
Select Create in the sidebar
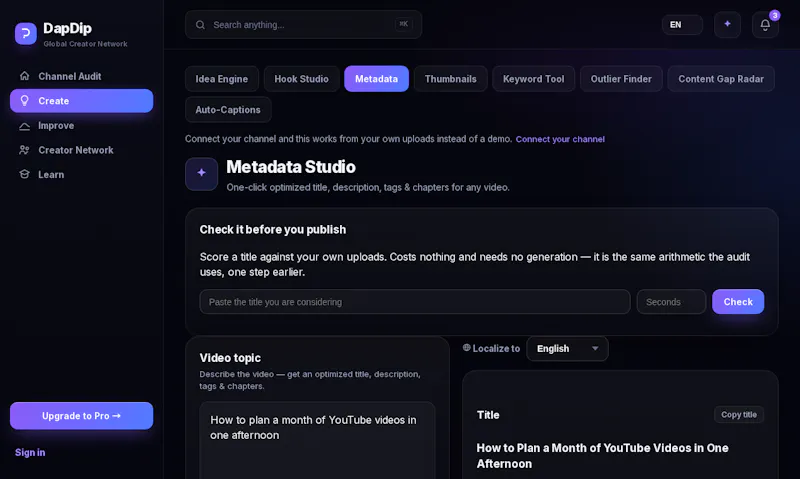(81, 100)
